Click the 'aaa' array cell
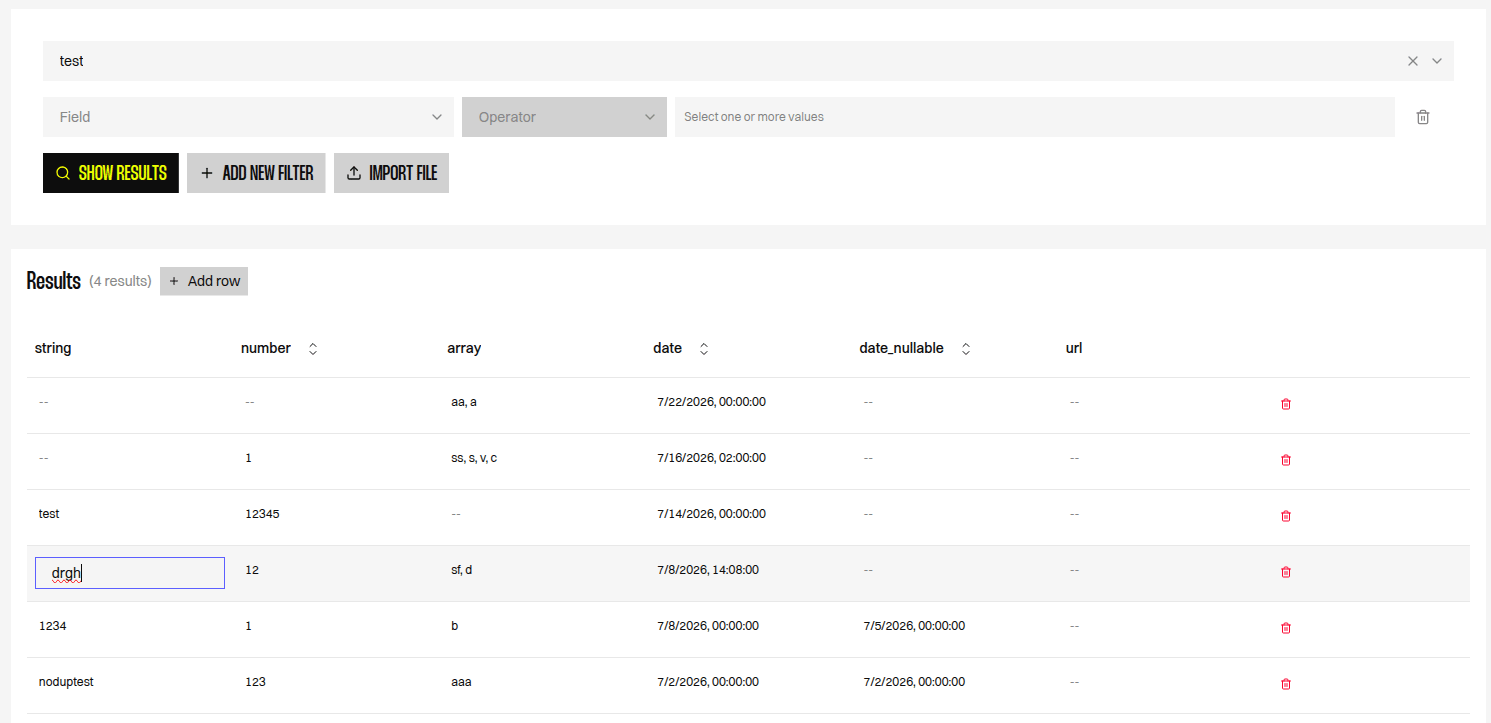This screenshot has width=1491, height=723. pos(461,682)
